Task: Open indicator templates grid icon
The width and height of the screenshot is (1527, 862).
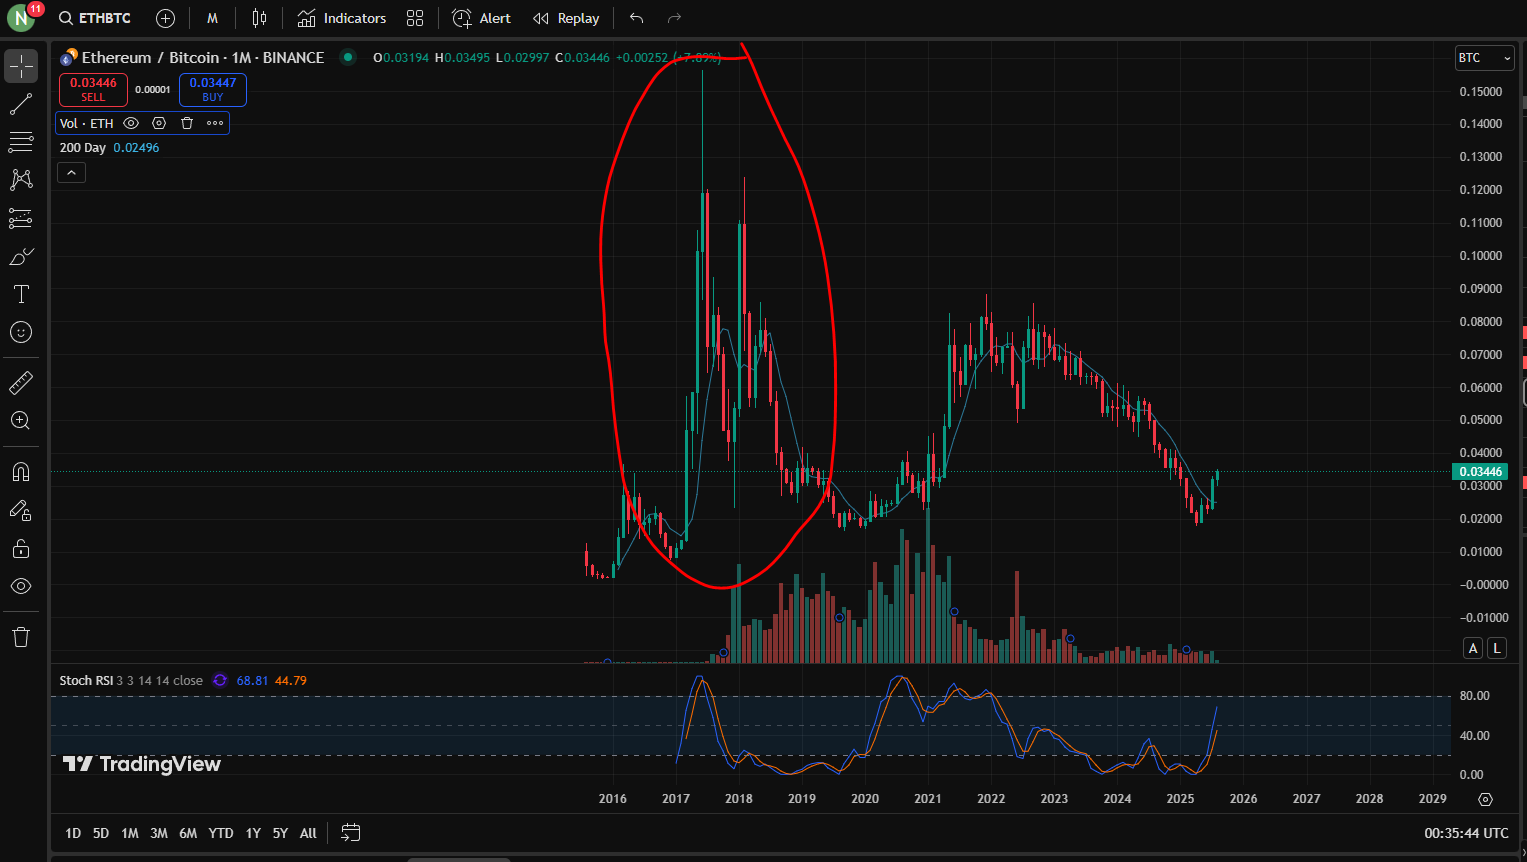Action: 415,18
